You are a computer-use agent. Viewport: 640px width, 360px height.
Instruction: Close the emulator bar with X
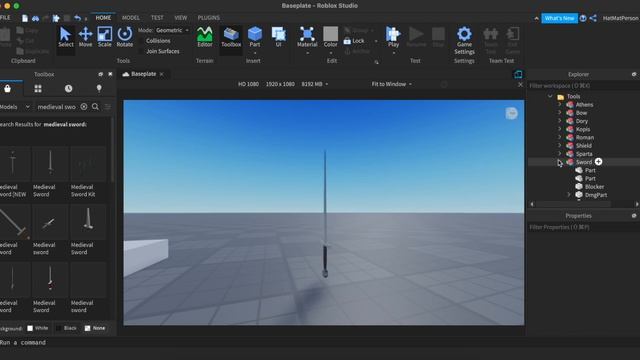pyautogui.click(x=520, y=84)
